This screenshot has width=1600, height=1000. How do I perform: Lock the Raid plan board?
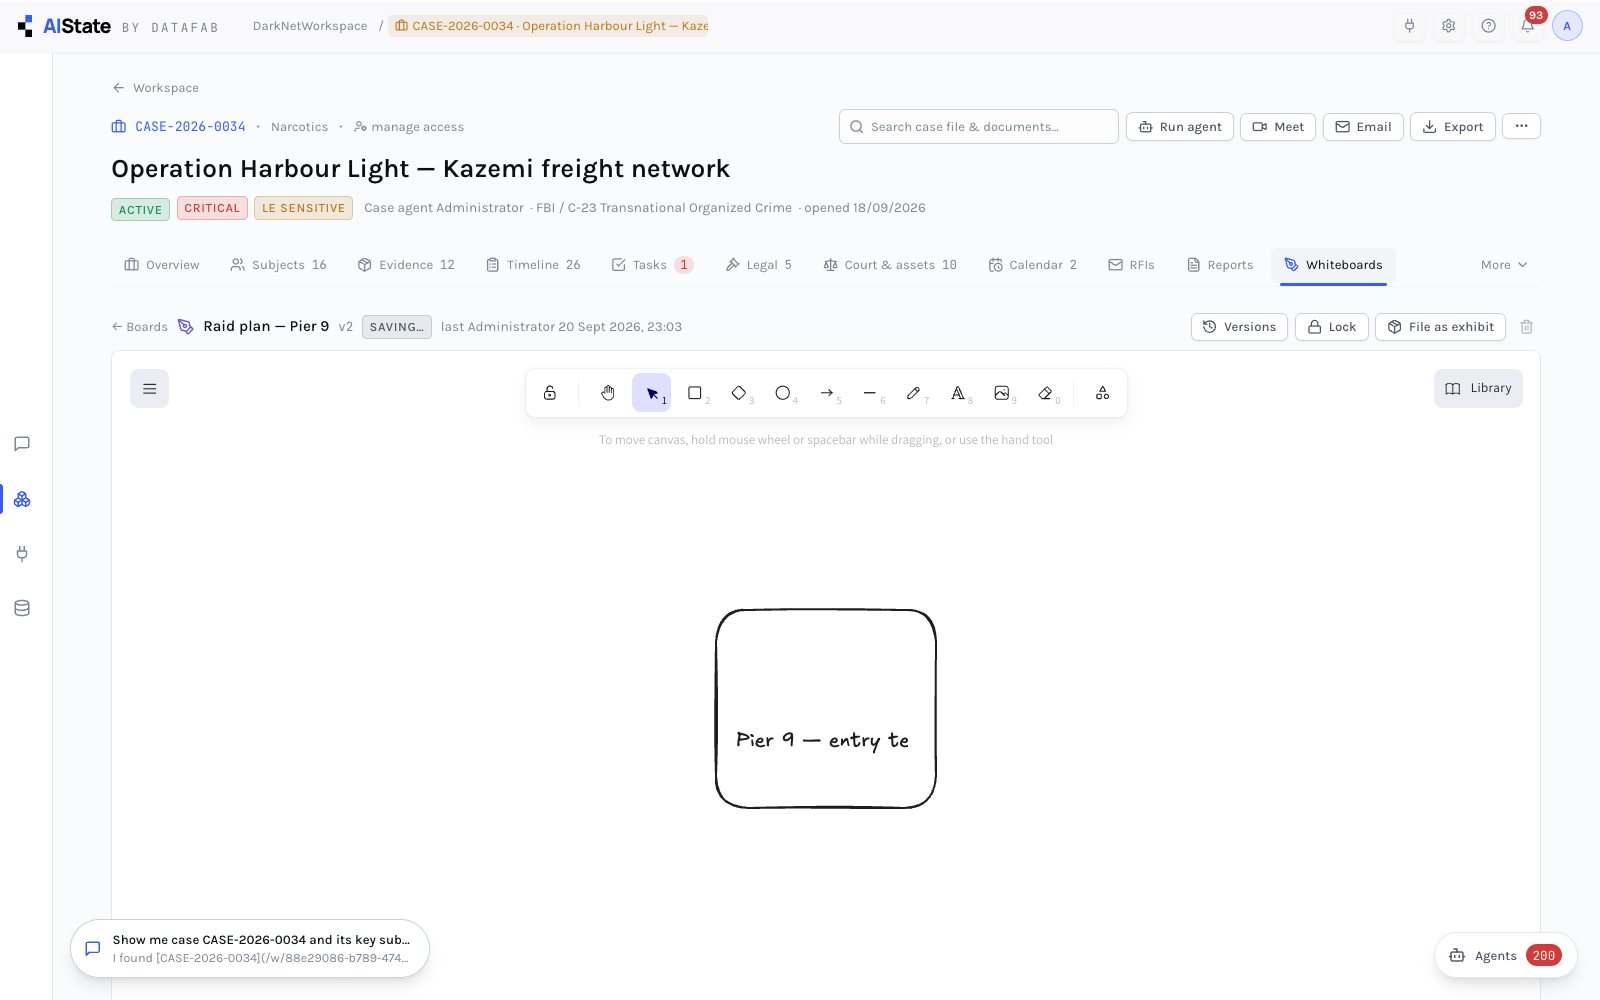pos(1332,327)
